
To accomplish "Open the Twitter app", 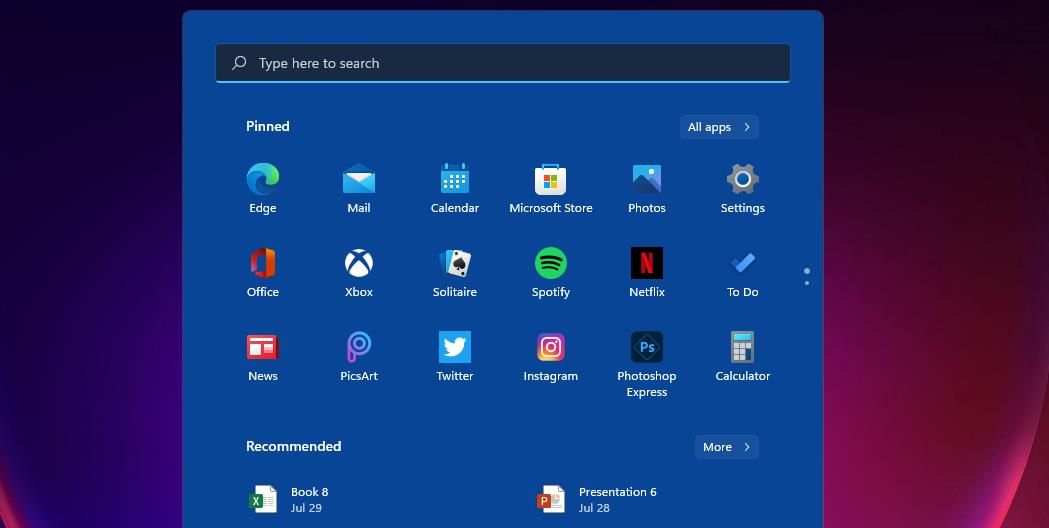I will (455, 357).
